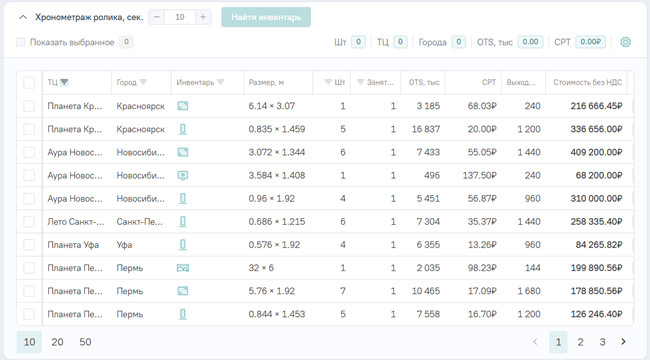The width and height of the screenshot is (650, 360).
Task: Go to next page using right arrow
Action: coord(623,342)
